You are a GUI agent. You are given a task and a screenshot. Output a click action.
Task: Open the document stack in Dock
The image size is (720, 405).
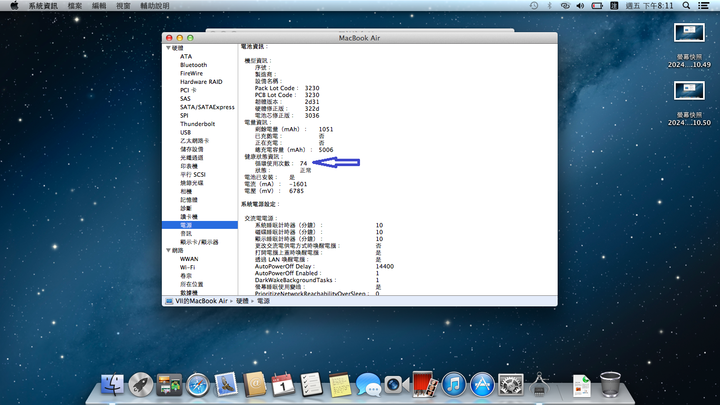point(582,386)
